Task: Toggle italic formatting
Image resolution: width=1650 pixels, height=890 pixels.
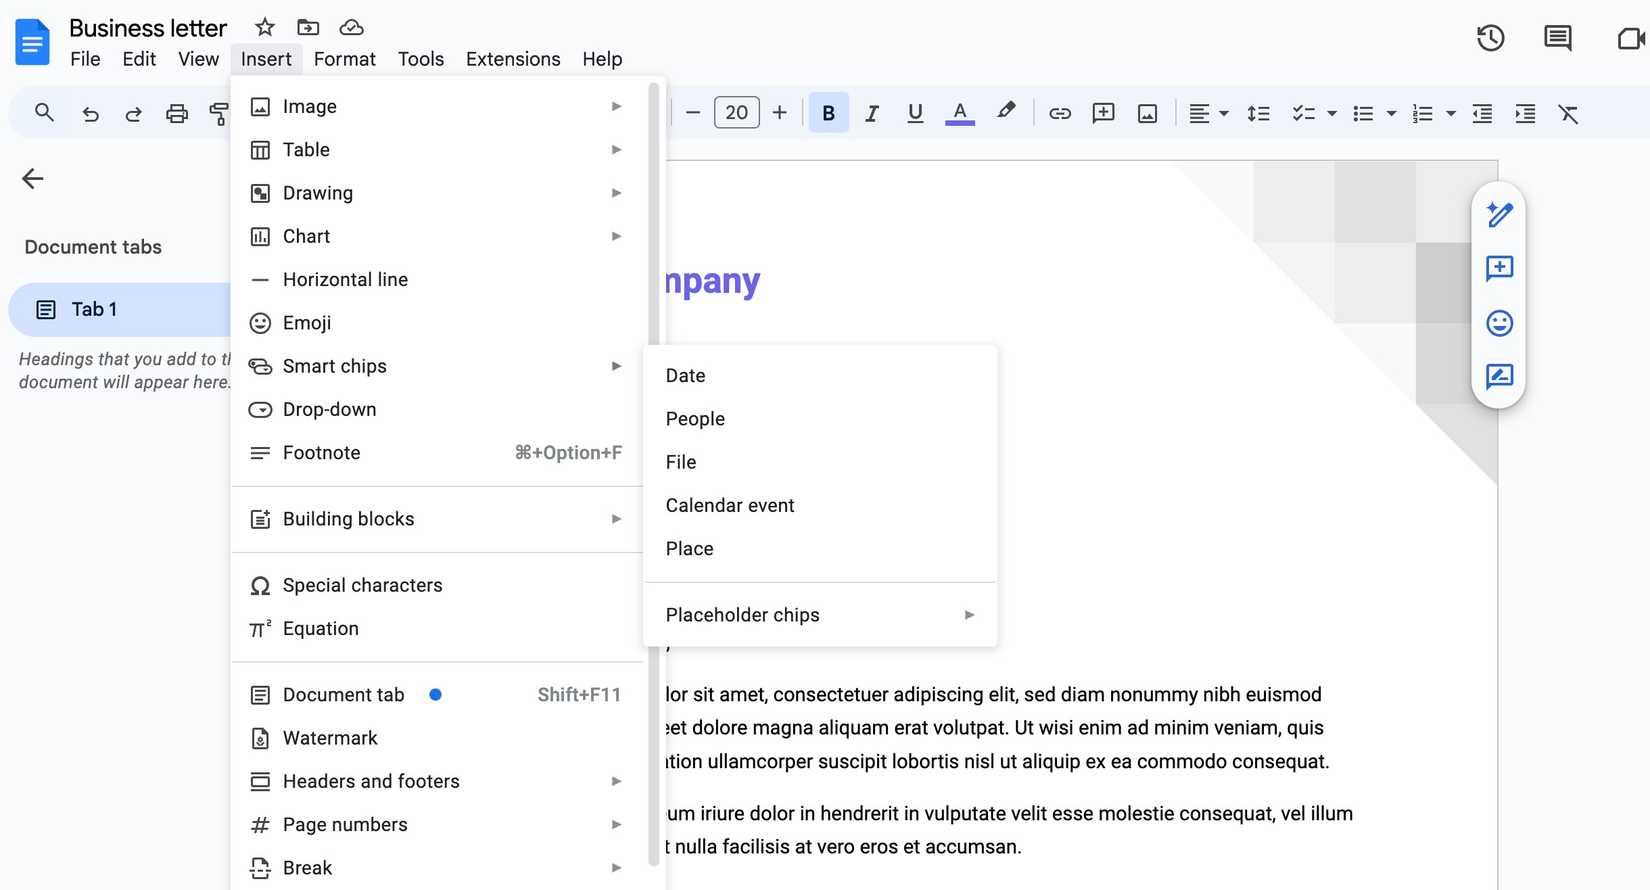Action: coord(871,113)
